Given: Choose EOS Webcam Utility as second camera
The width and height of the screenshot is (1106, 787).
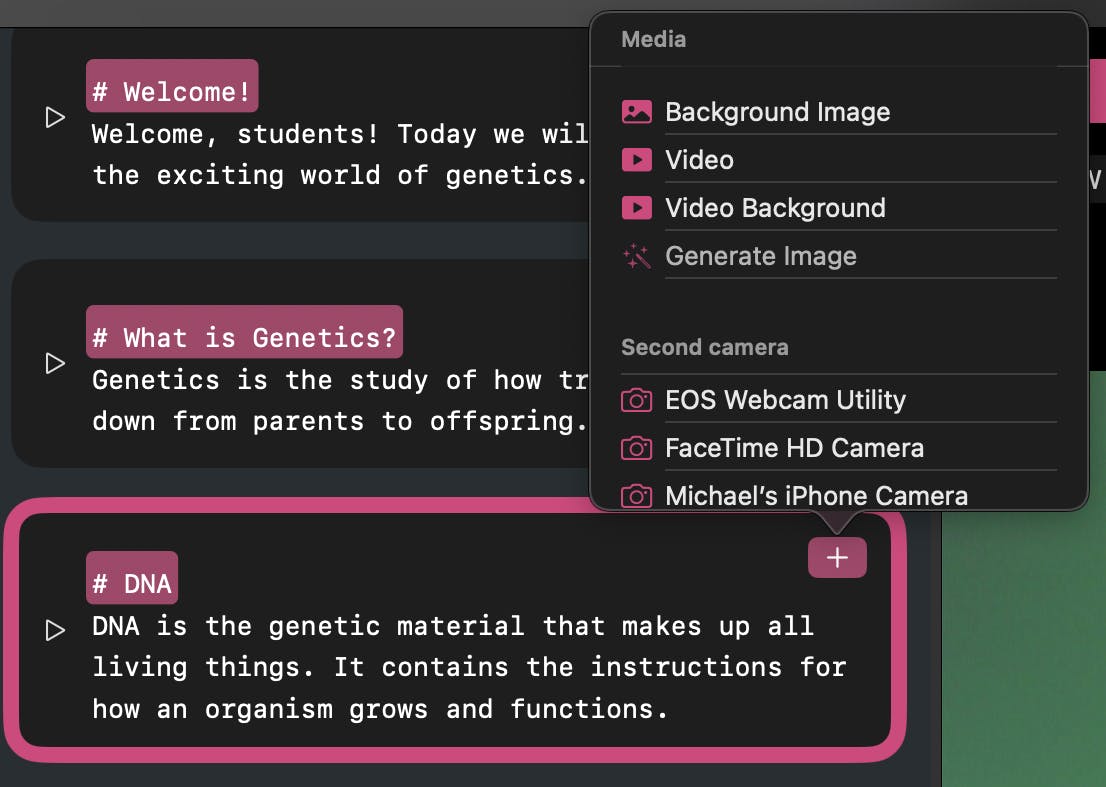Looking at the screenshot, I should 785,400.
